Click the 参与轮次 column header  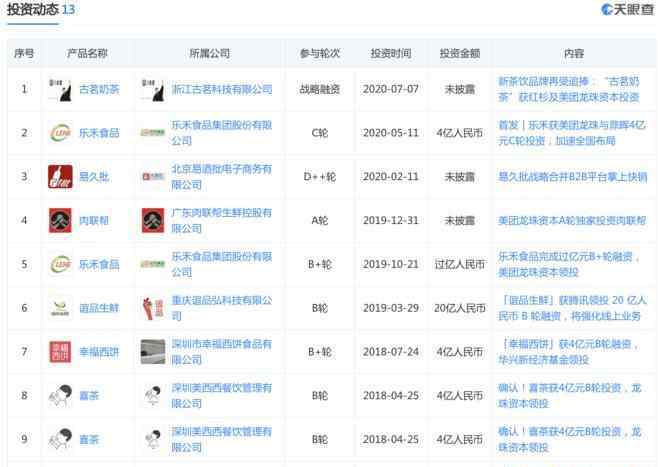tap(320, 53)
